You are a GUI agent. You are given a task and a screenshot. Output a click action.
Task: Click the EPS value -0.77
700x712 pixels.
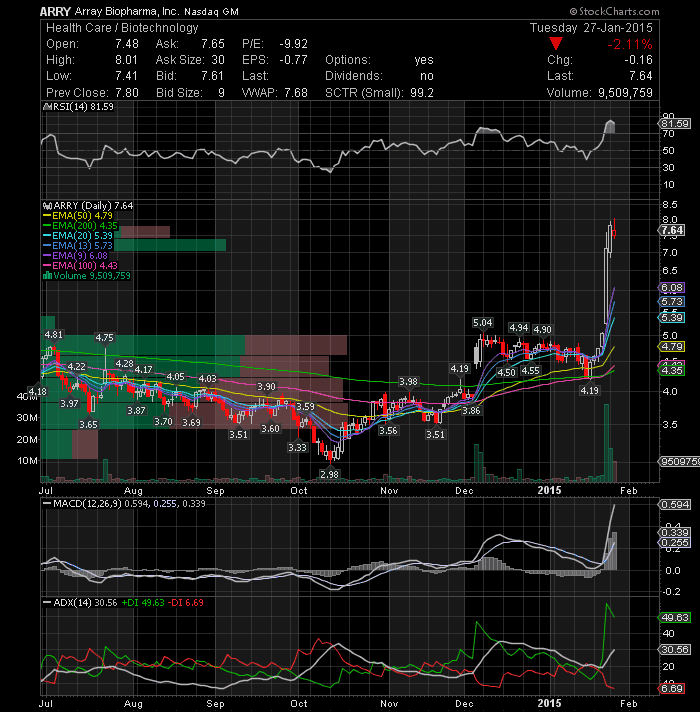pos(293,60)
